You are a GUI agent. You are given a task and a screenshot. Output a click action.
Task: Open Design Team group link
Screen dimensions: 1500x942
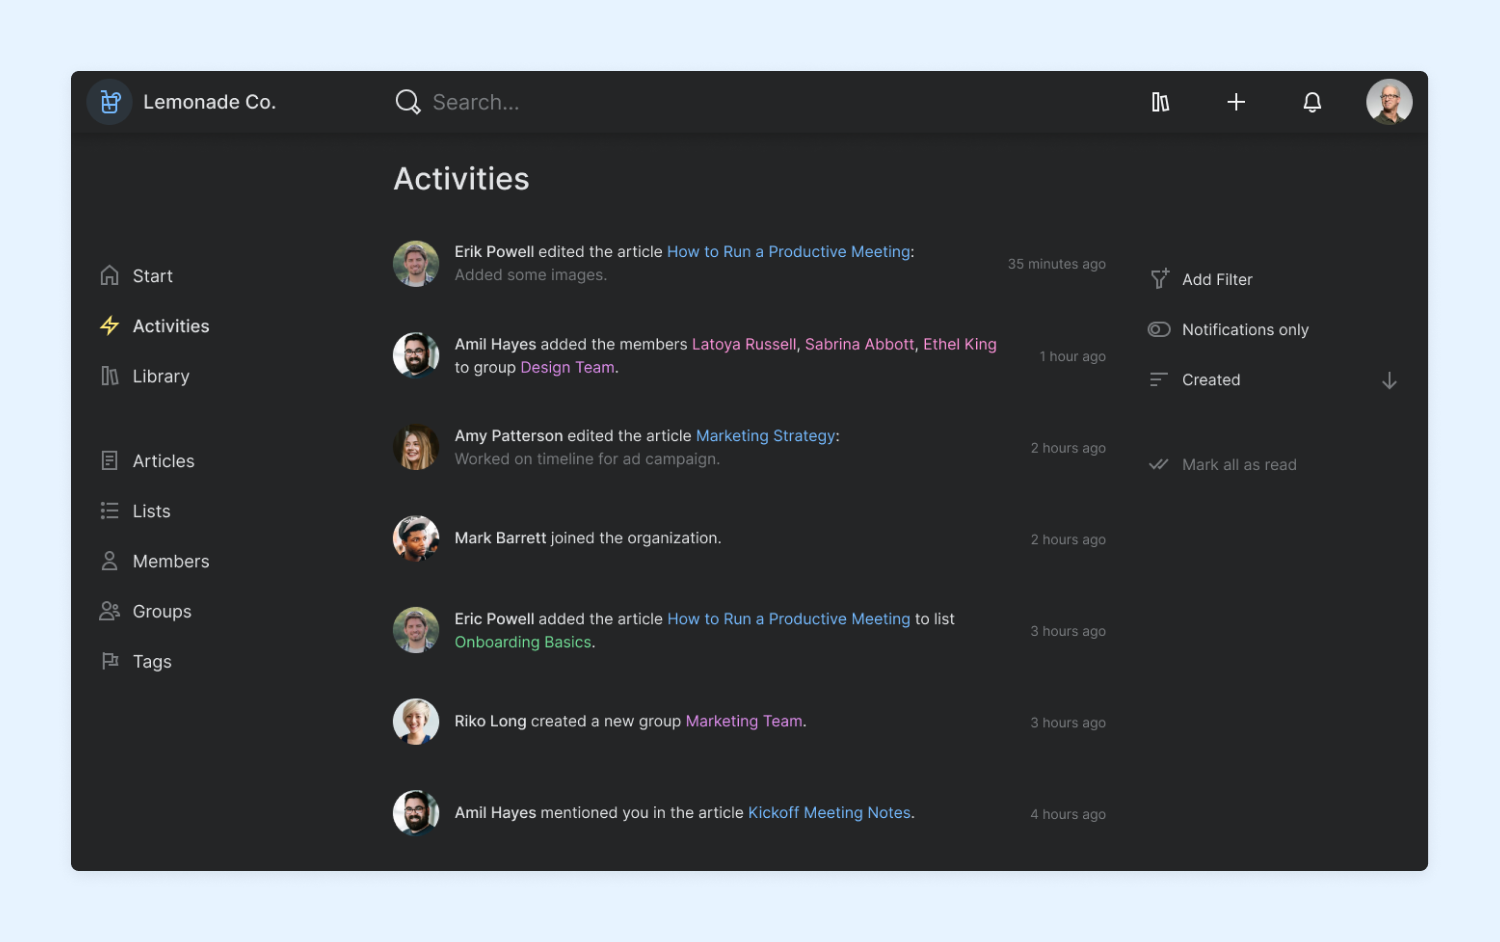click(x=567, y=367)
